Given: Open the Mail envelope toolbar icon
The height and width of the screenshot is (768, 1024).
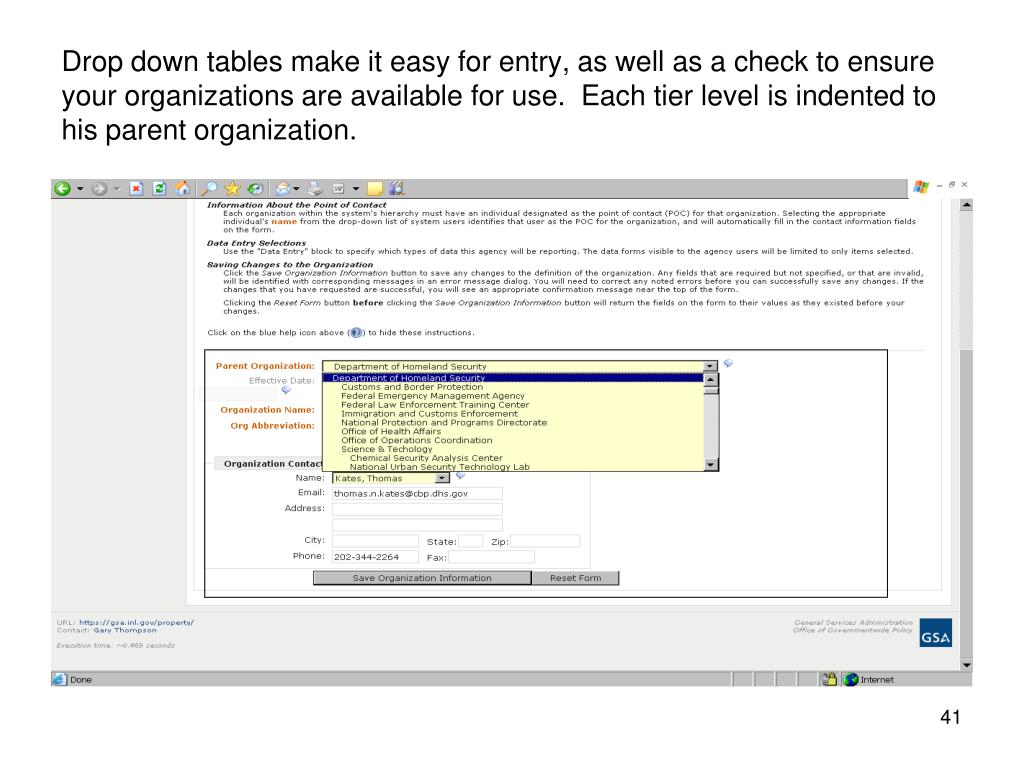Looking at the screenshot, I should pyautogui.click(x=282, y=189).
